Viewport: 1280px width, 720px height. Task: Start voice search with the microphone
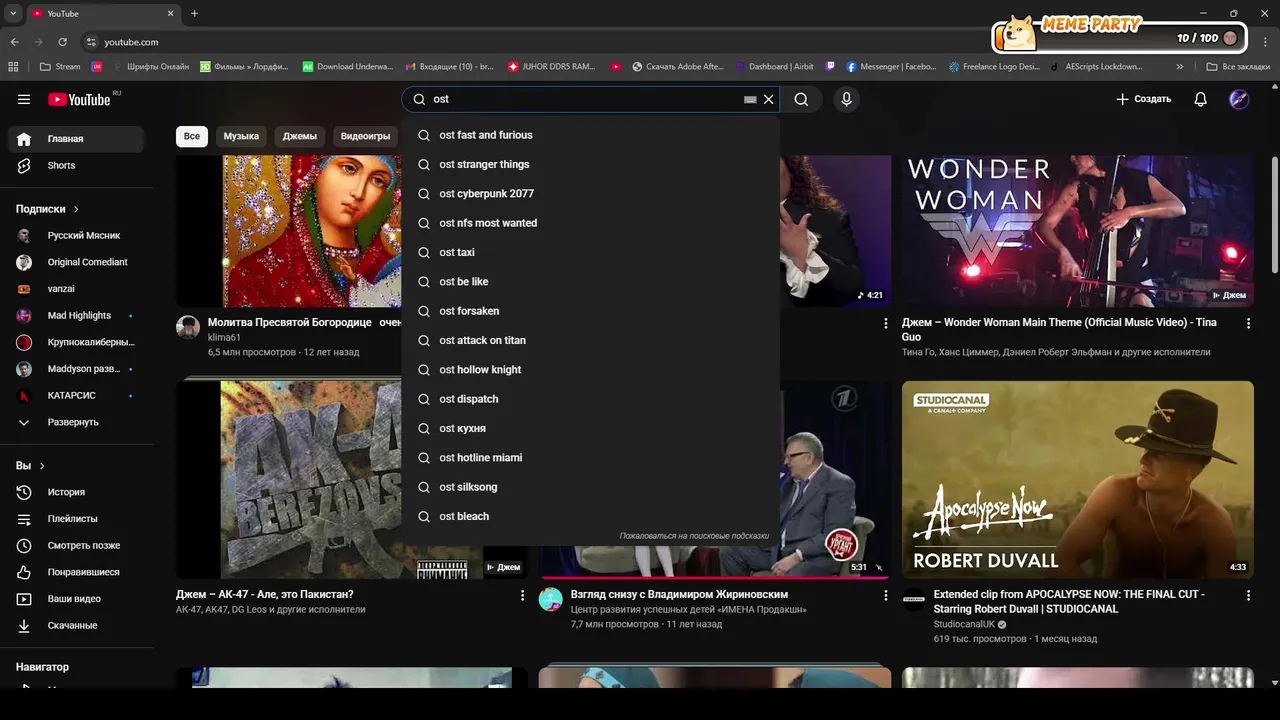point(846,99)
